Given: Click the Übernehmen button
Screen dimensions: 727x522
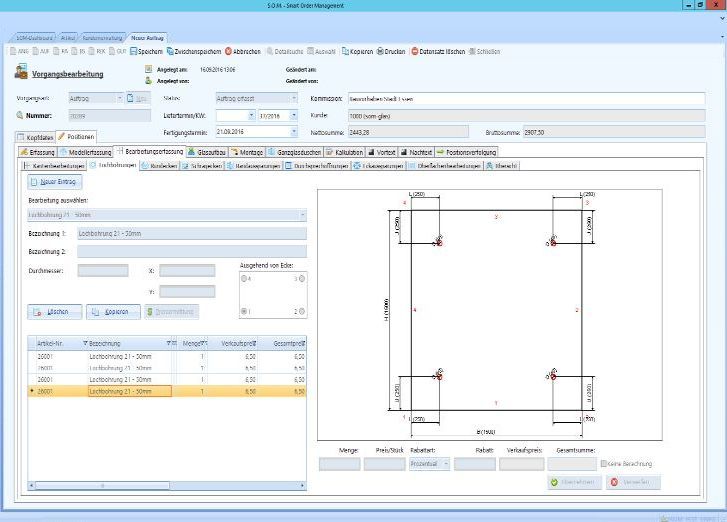Looking at the screenshot, I should 574,482.
